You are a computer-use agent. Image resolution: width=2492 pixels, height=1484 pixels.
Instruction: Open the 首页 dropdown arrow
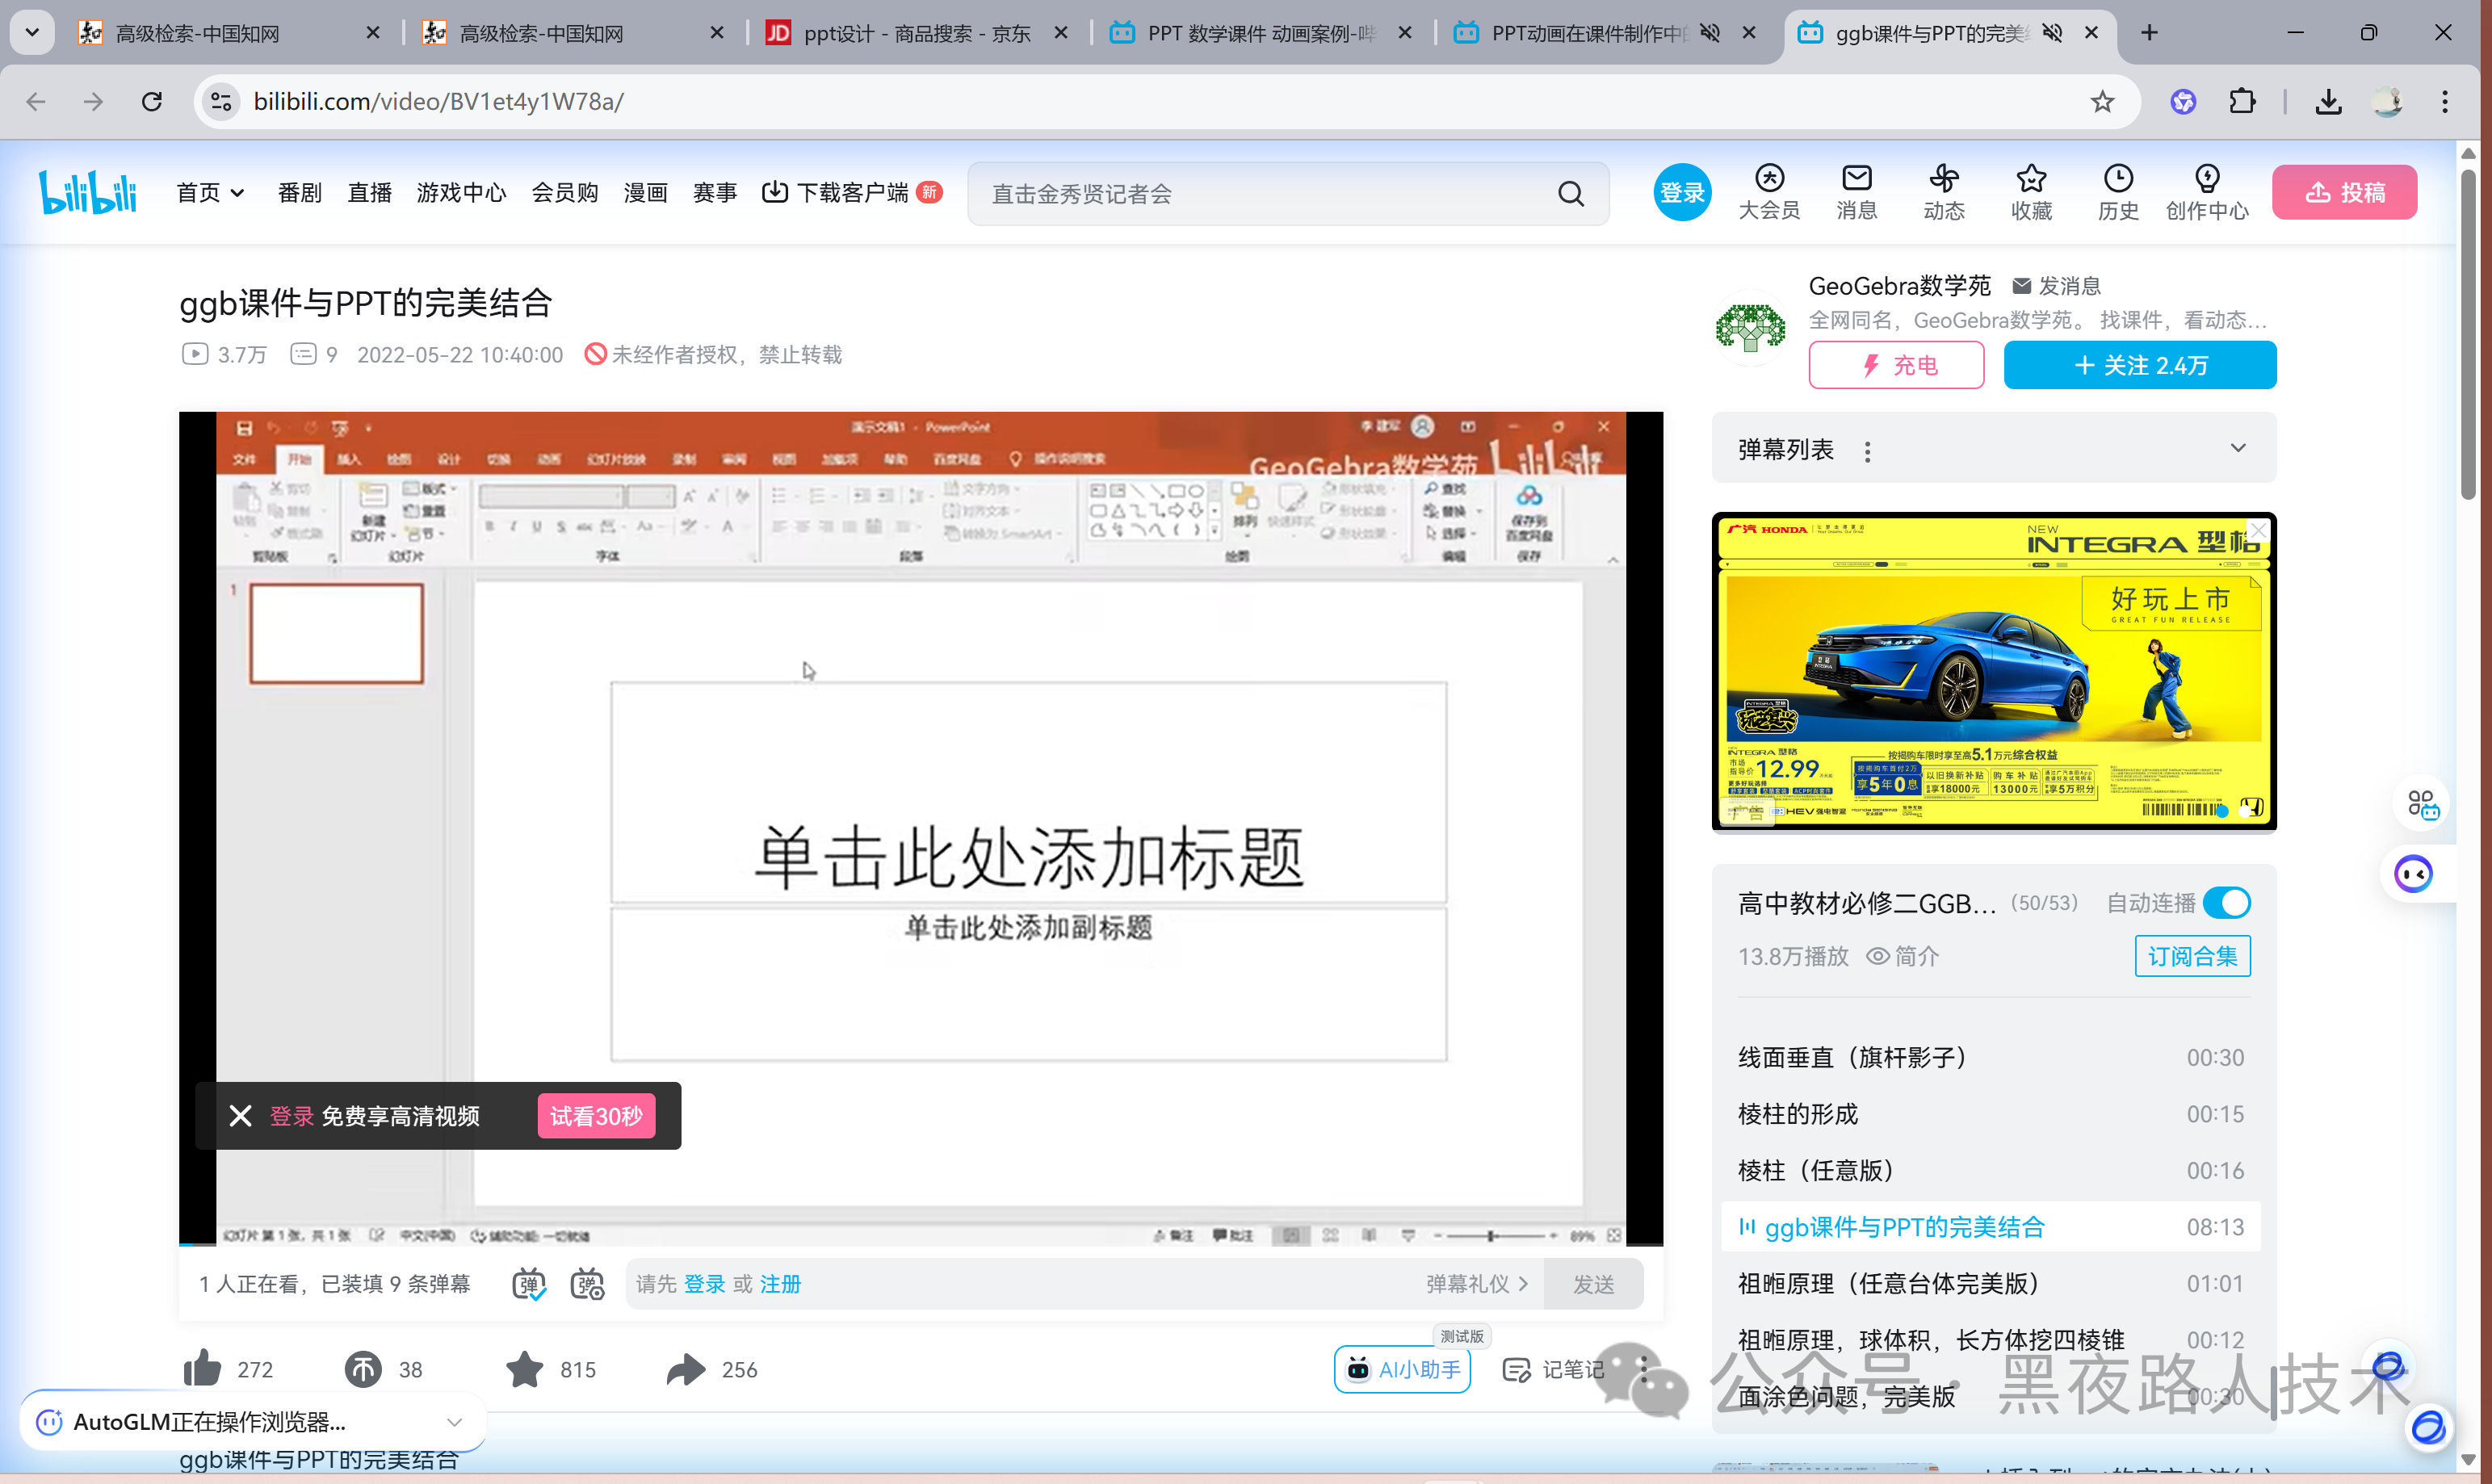[x=237, y=193]
